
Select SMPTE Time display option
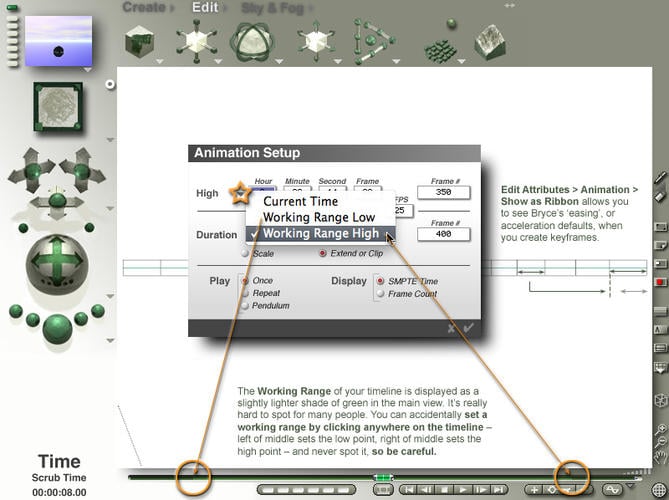coord(380,281)
